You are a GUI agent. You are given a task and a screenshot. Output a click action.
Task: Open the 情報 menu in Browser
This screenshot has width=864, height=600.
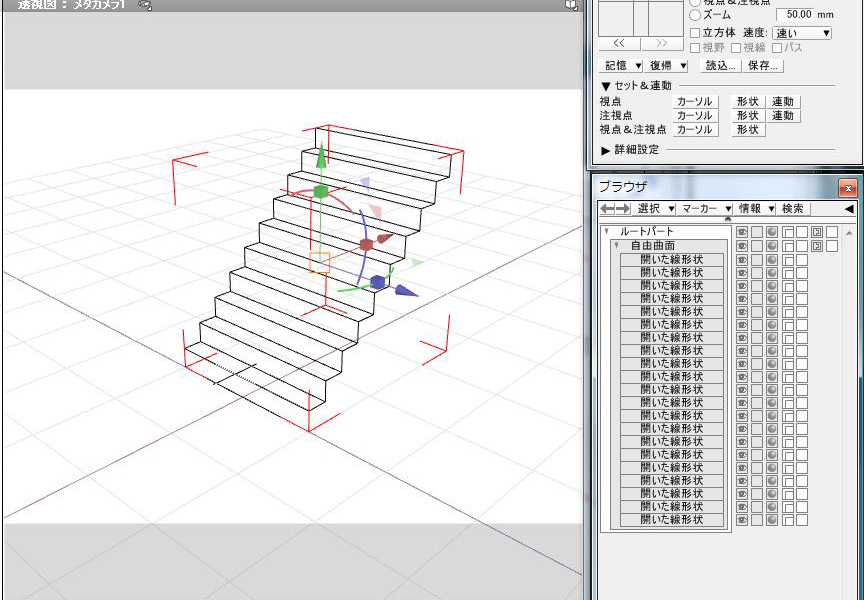coord(755,208)
